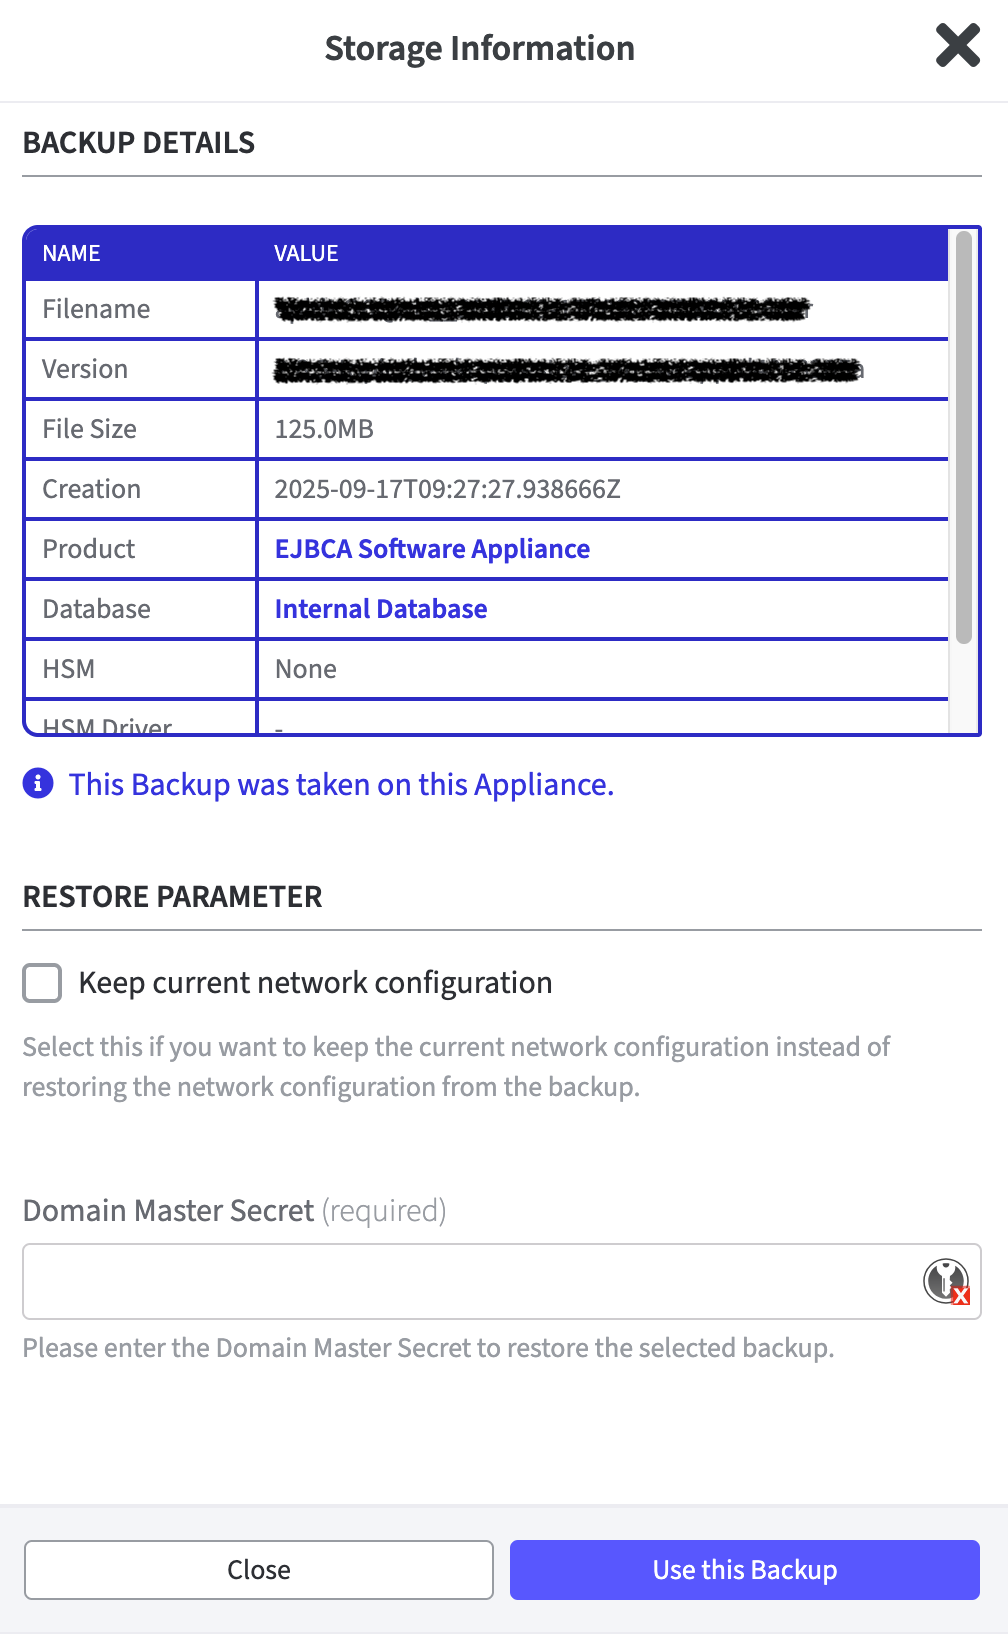
Task: Close the Storage Information dialog via the X
Action: [957, 45]
